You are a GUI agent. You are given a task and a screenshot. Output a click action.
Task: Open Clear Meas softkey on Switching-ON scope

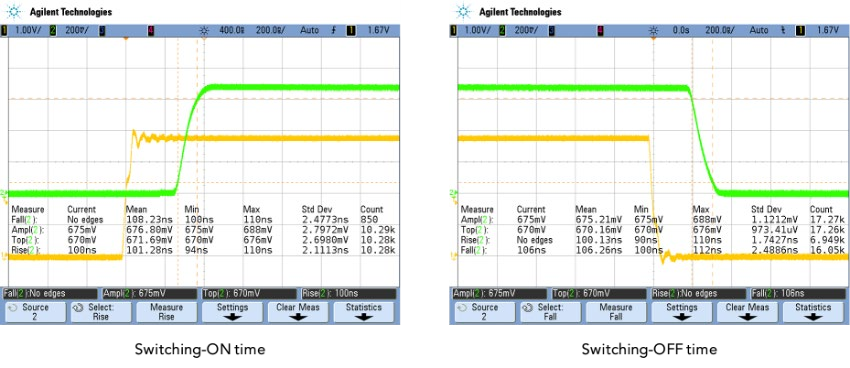tap(298, 312)
